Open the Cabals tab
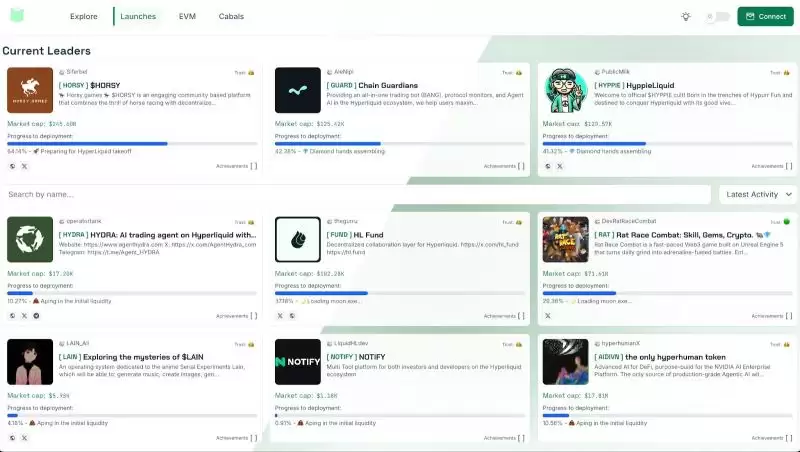 (x=231, y=16)
